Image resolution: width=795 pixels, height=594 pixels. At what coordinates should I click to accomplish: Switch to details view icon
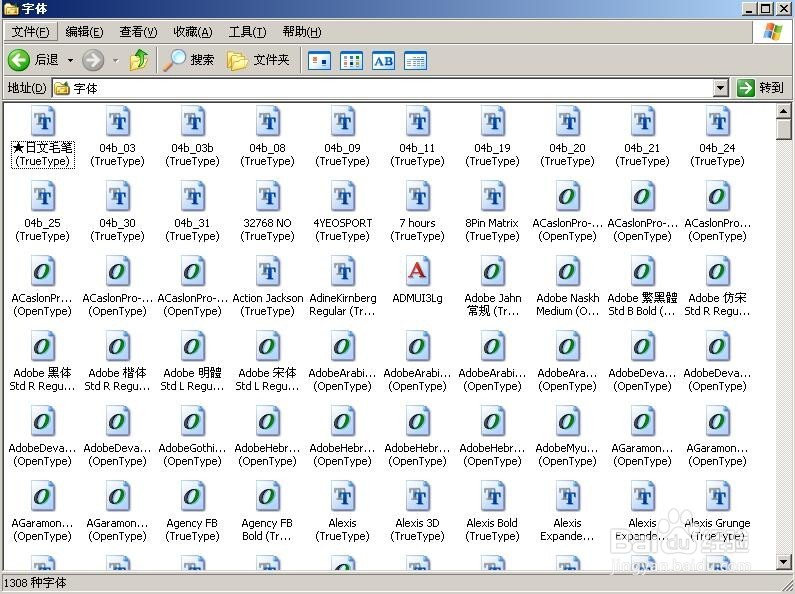click(x=415, y=61)
